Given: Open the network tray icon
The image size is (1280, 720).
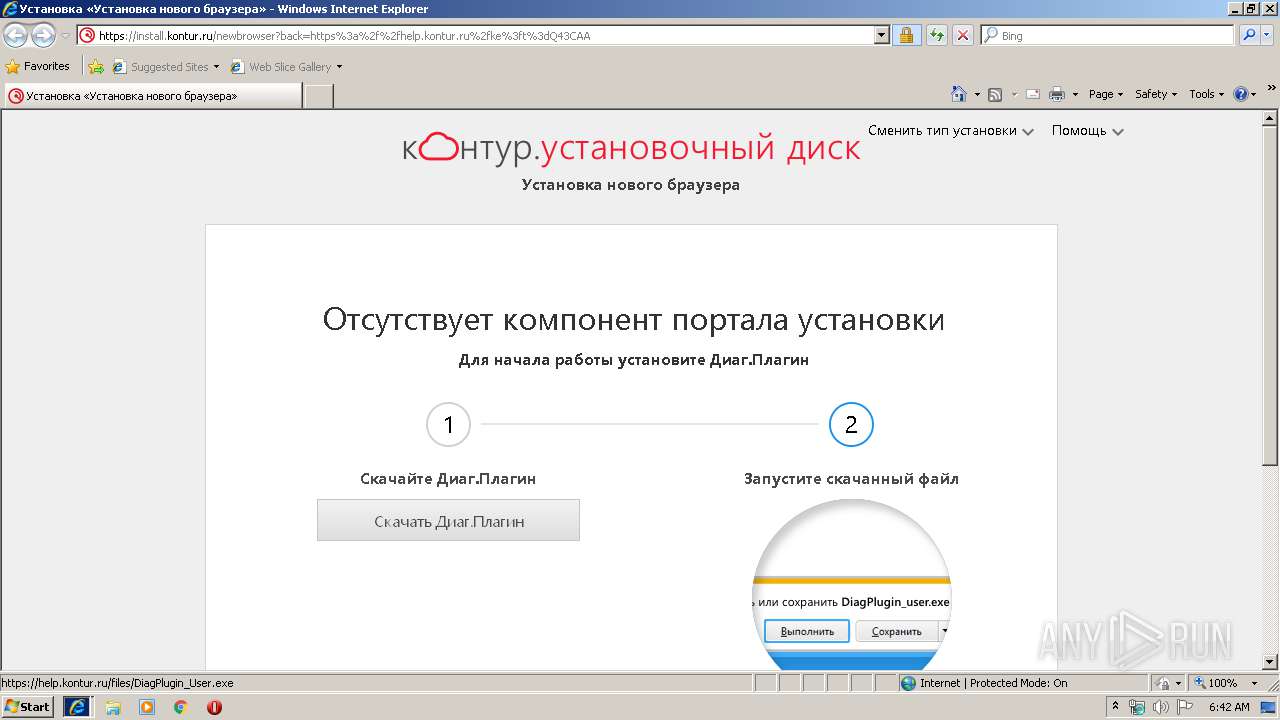Looking at the screenshot, I should (1137, 707).
